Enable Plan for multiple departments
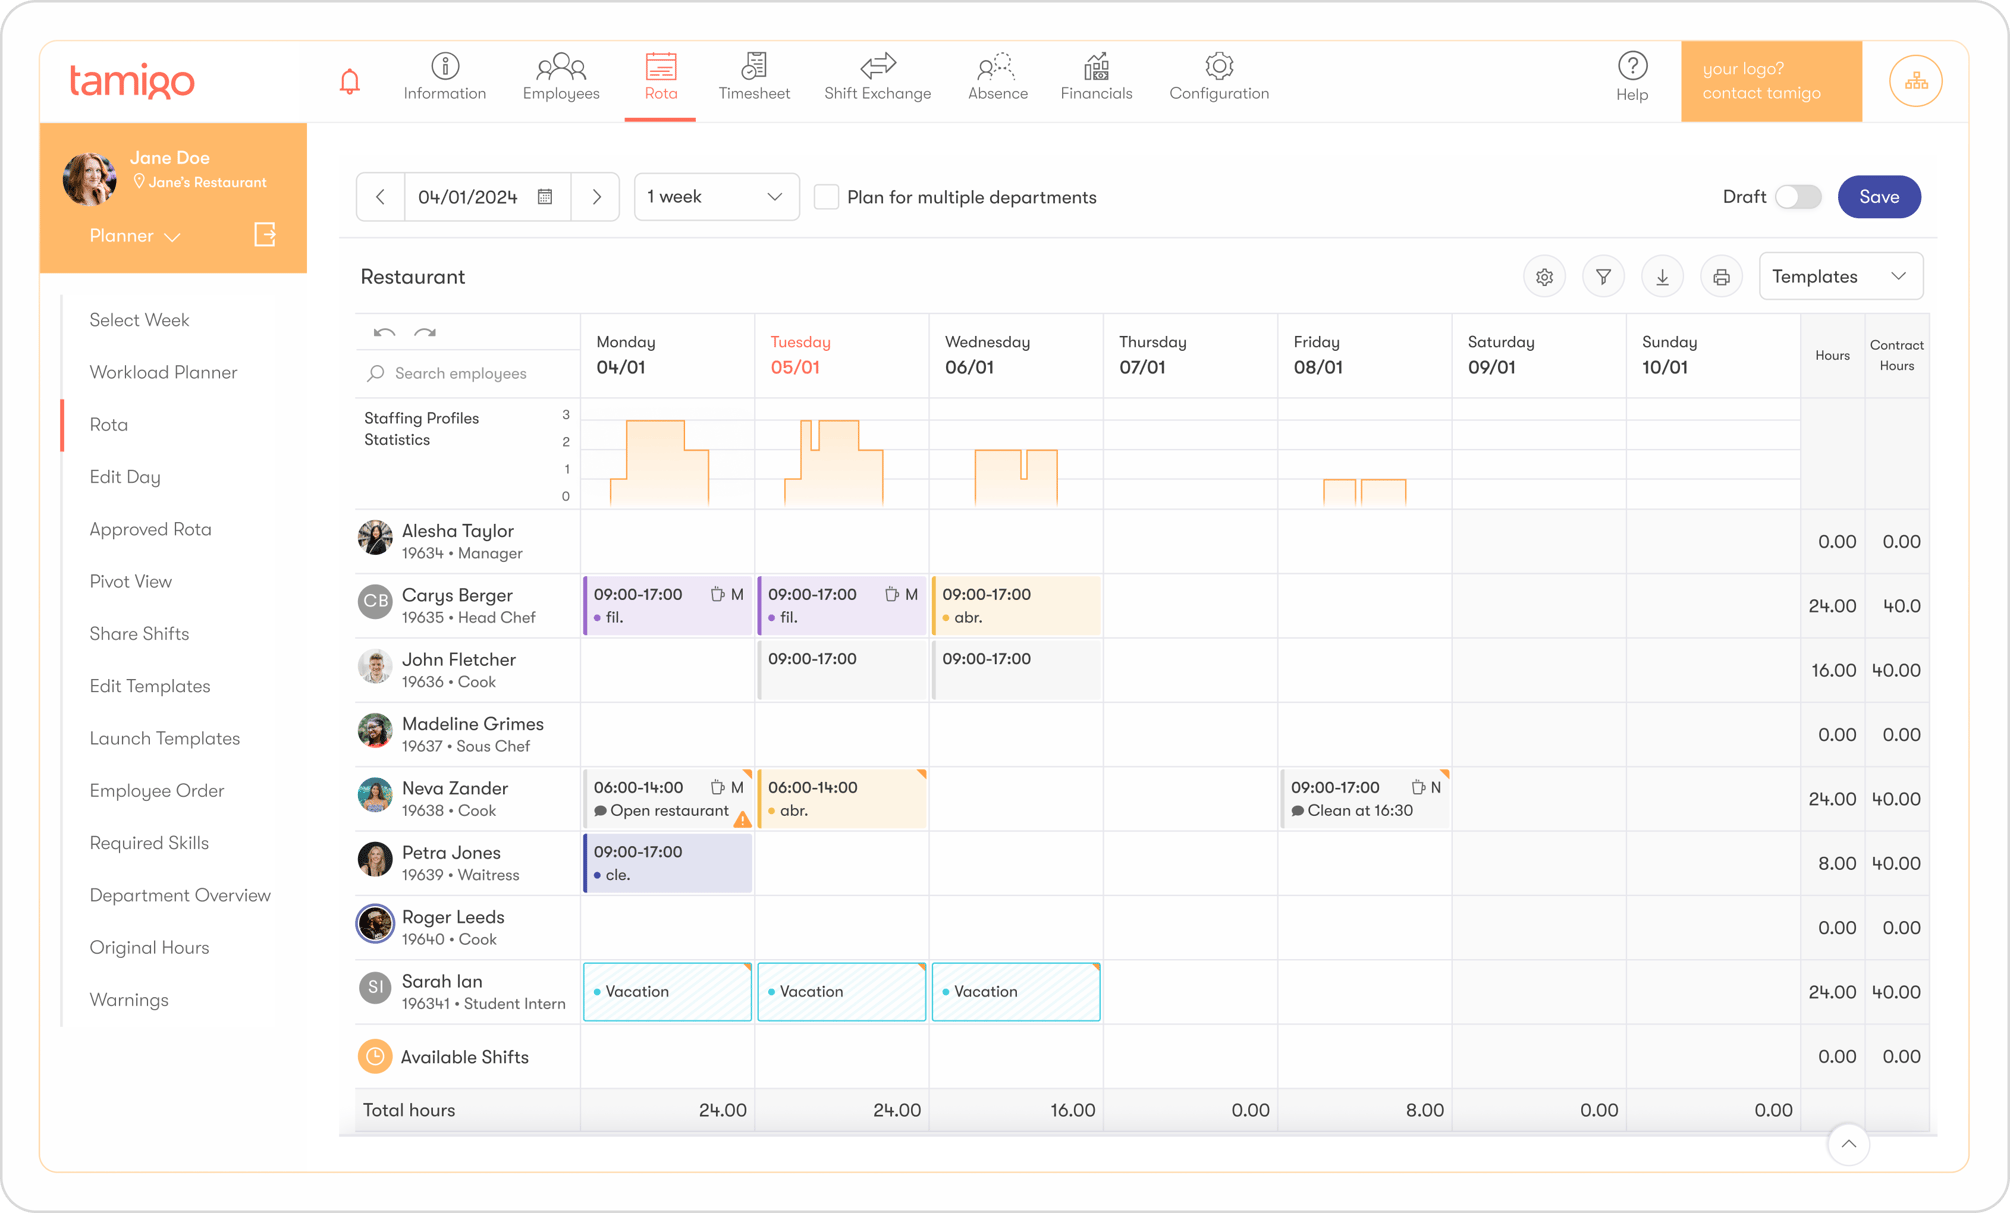The height and width of the screenshot is (1213, 2010). click(x=826, y=197)
